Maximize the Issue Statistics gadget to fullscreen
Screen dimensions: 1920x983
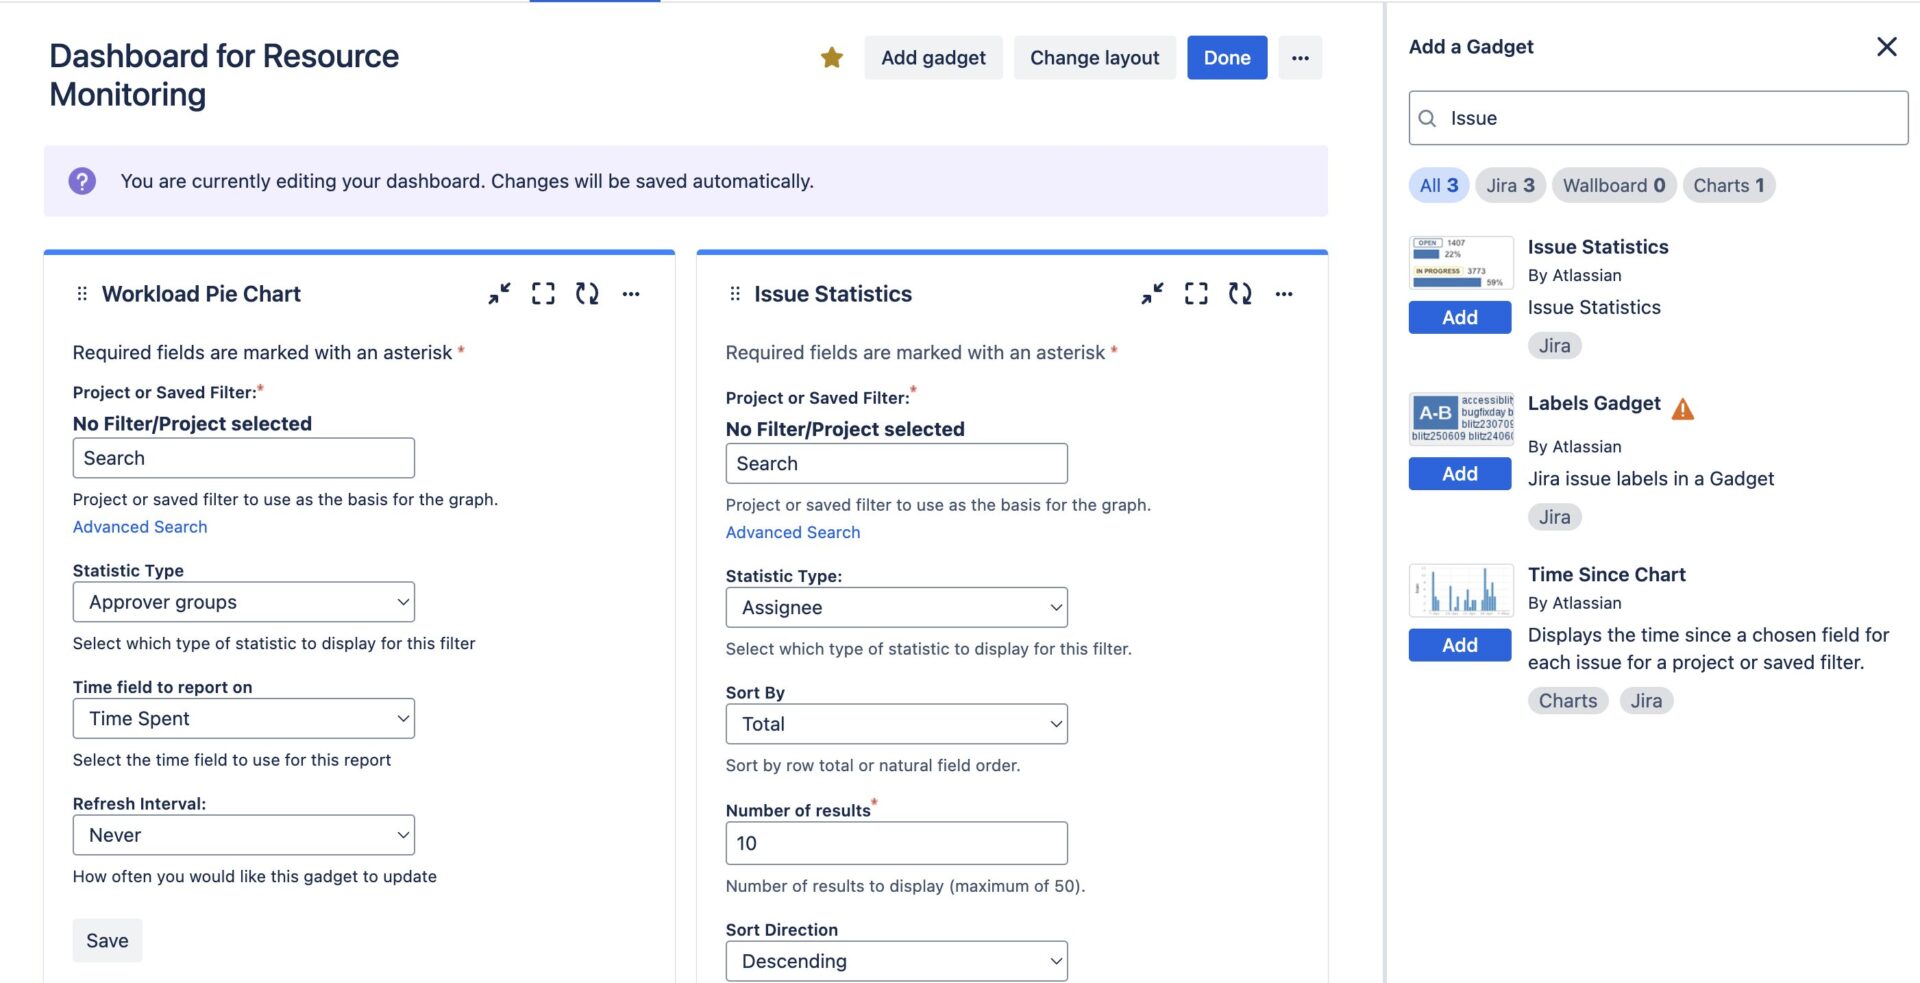coord(1196,293)
